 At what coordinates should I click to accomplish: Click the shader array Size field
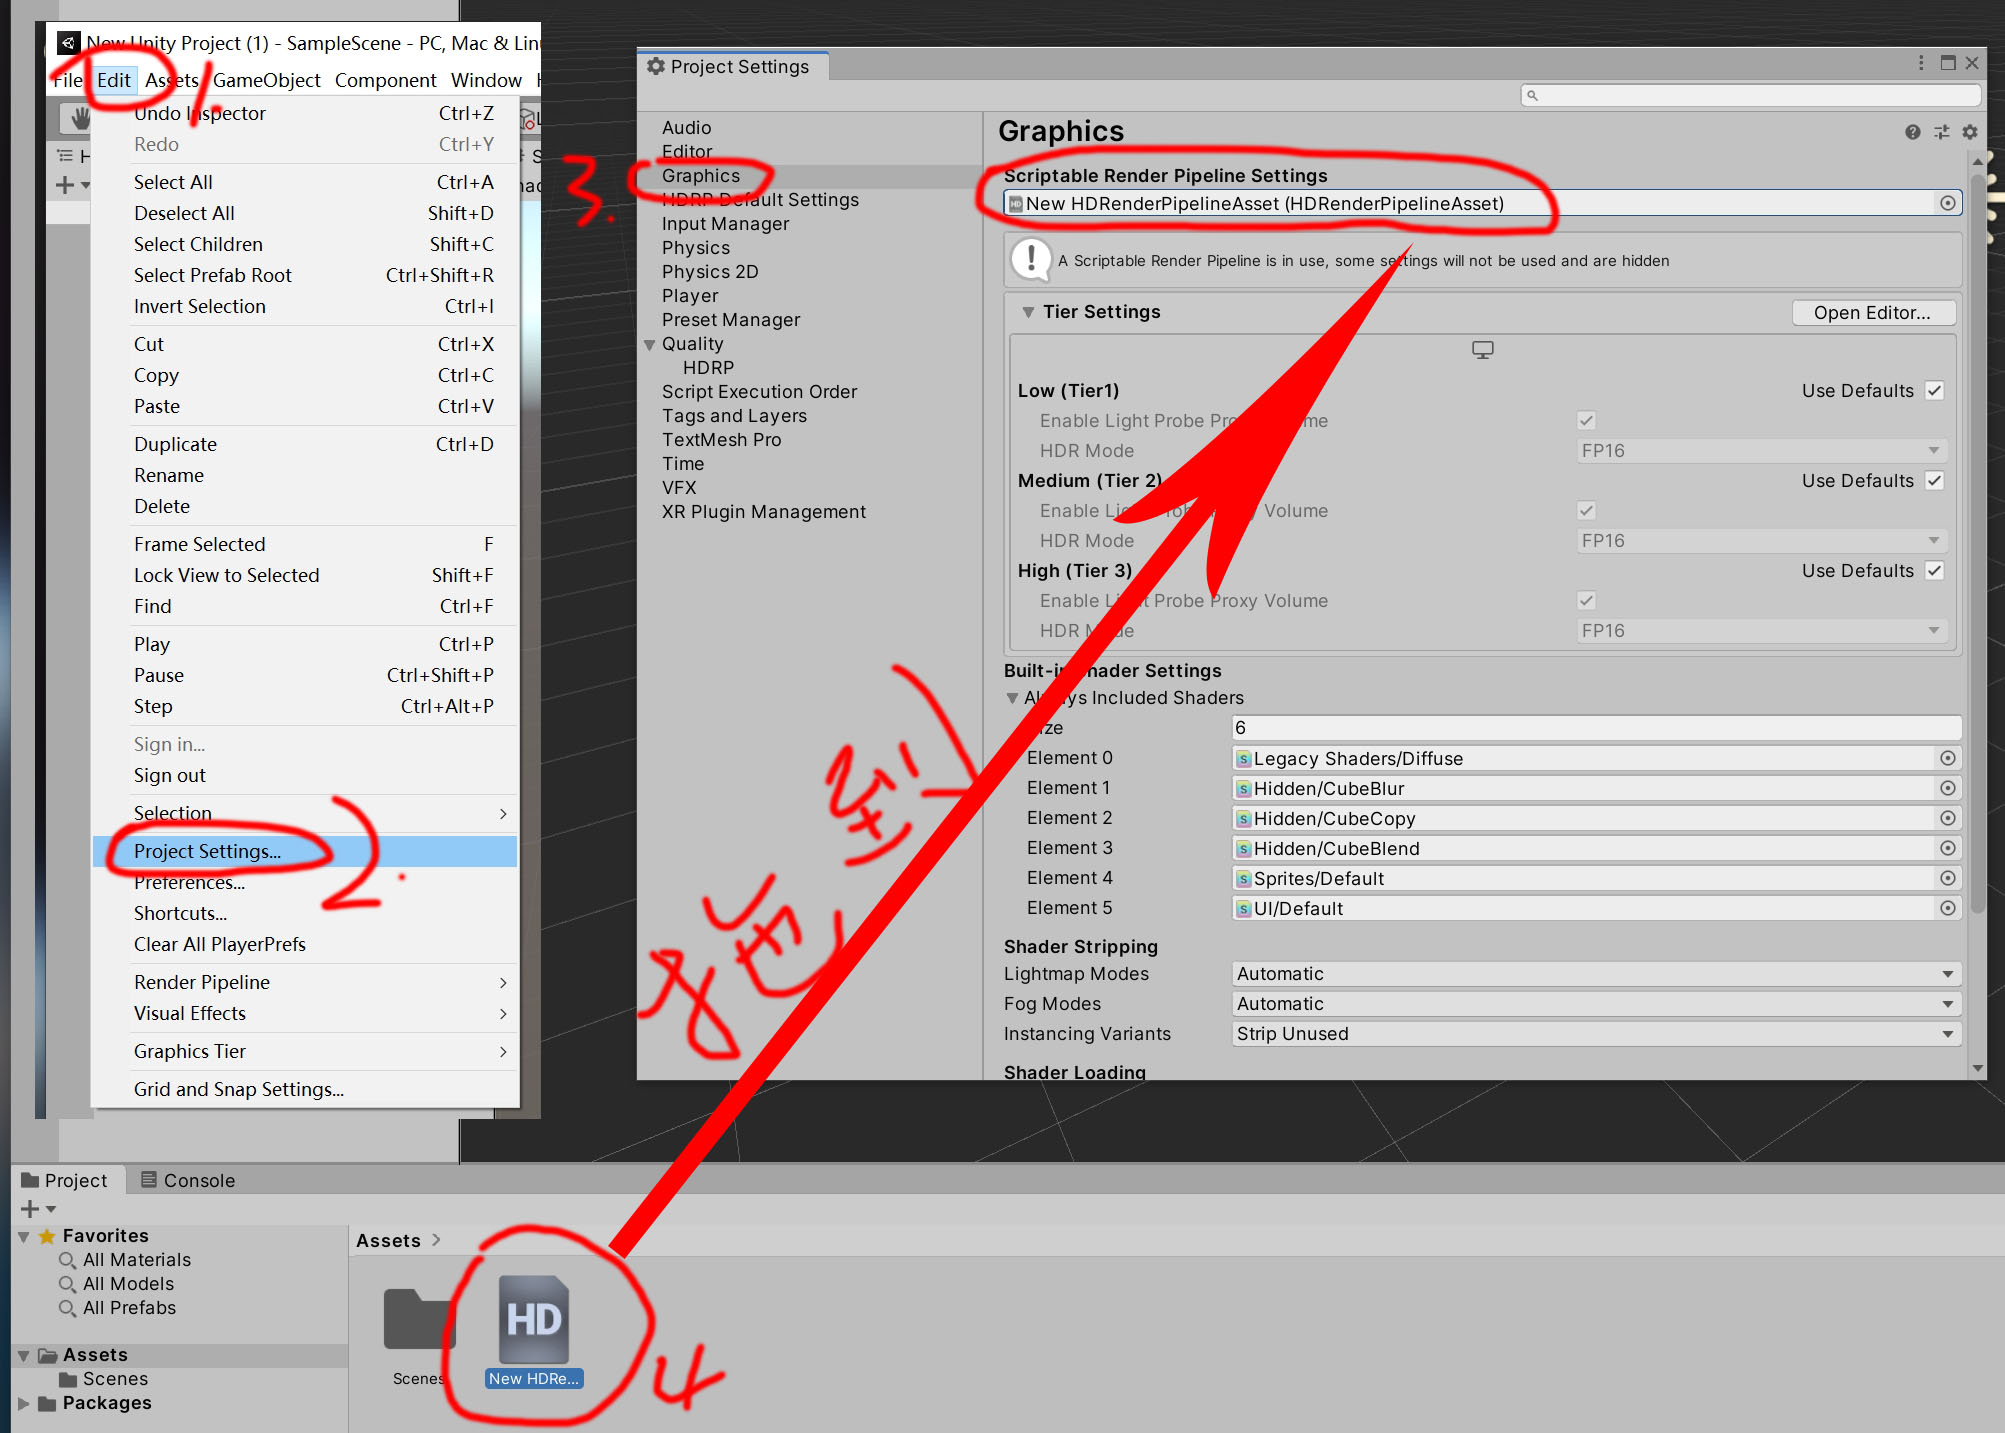point(1596,728)
